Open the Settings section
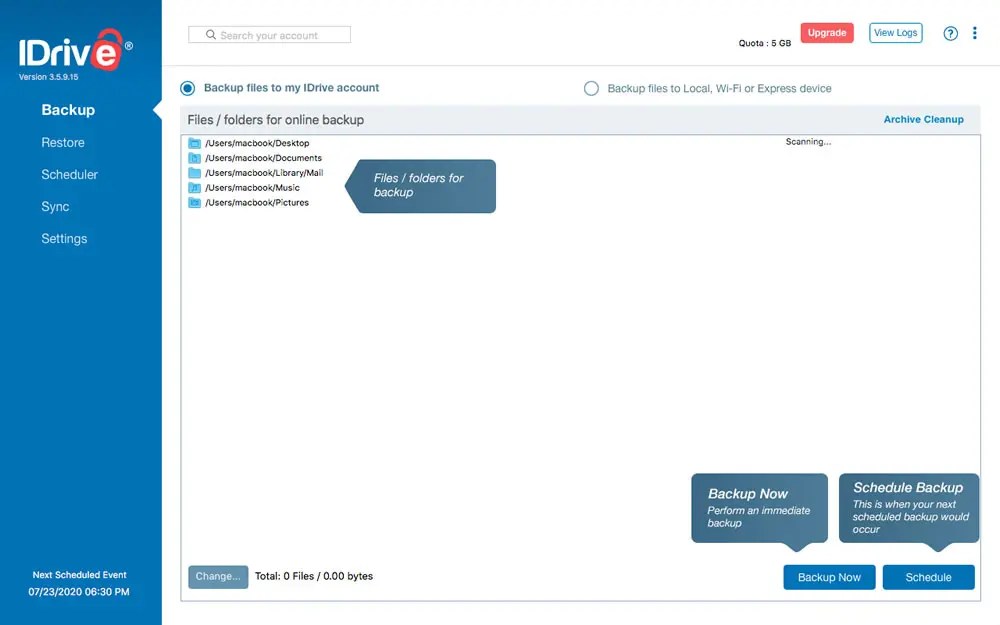This screenshot has width=1000, height=625. click(x=64, y=238)
